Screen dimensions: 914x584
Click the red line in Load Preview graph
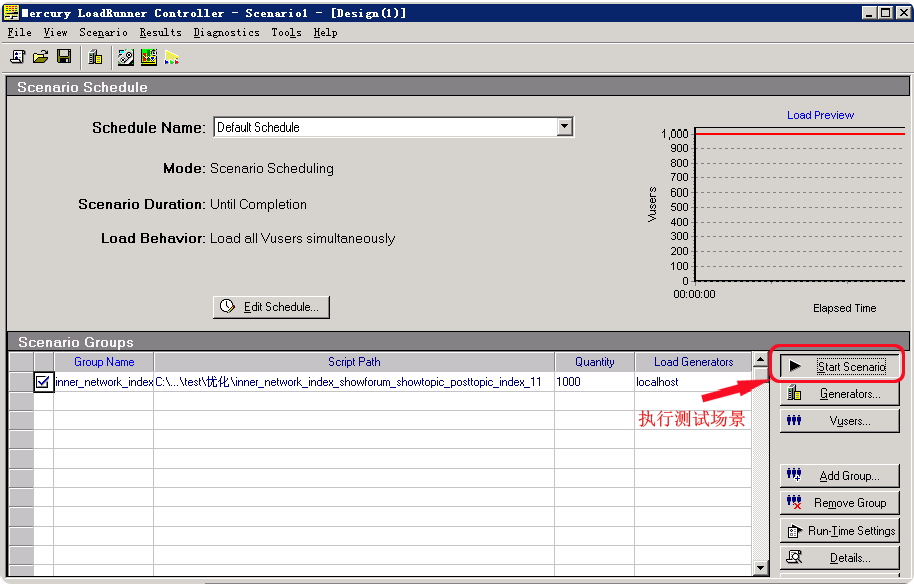(x=800, y=133)
